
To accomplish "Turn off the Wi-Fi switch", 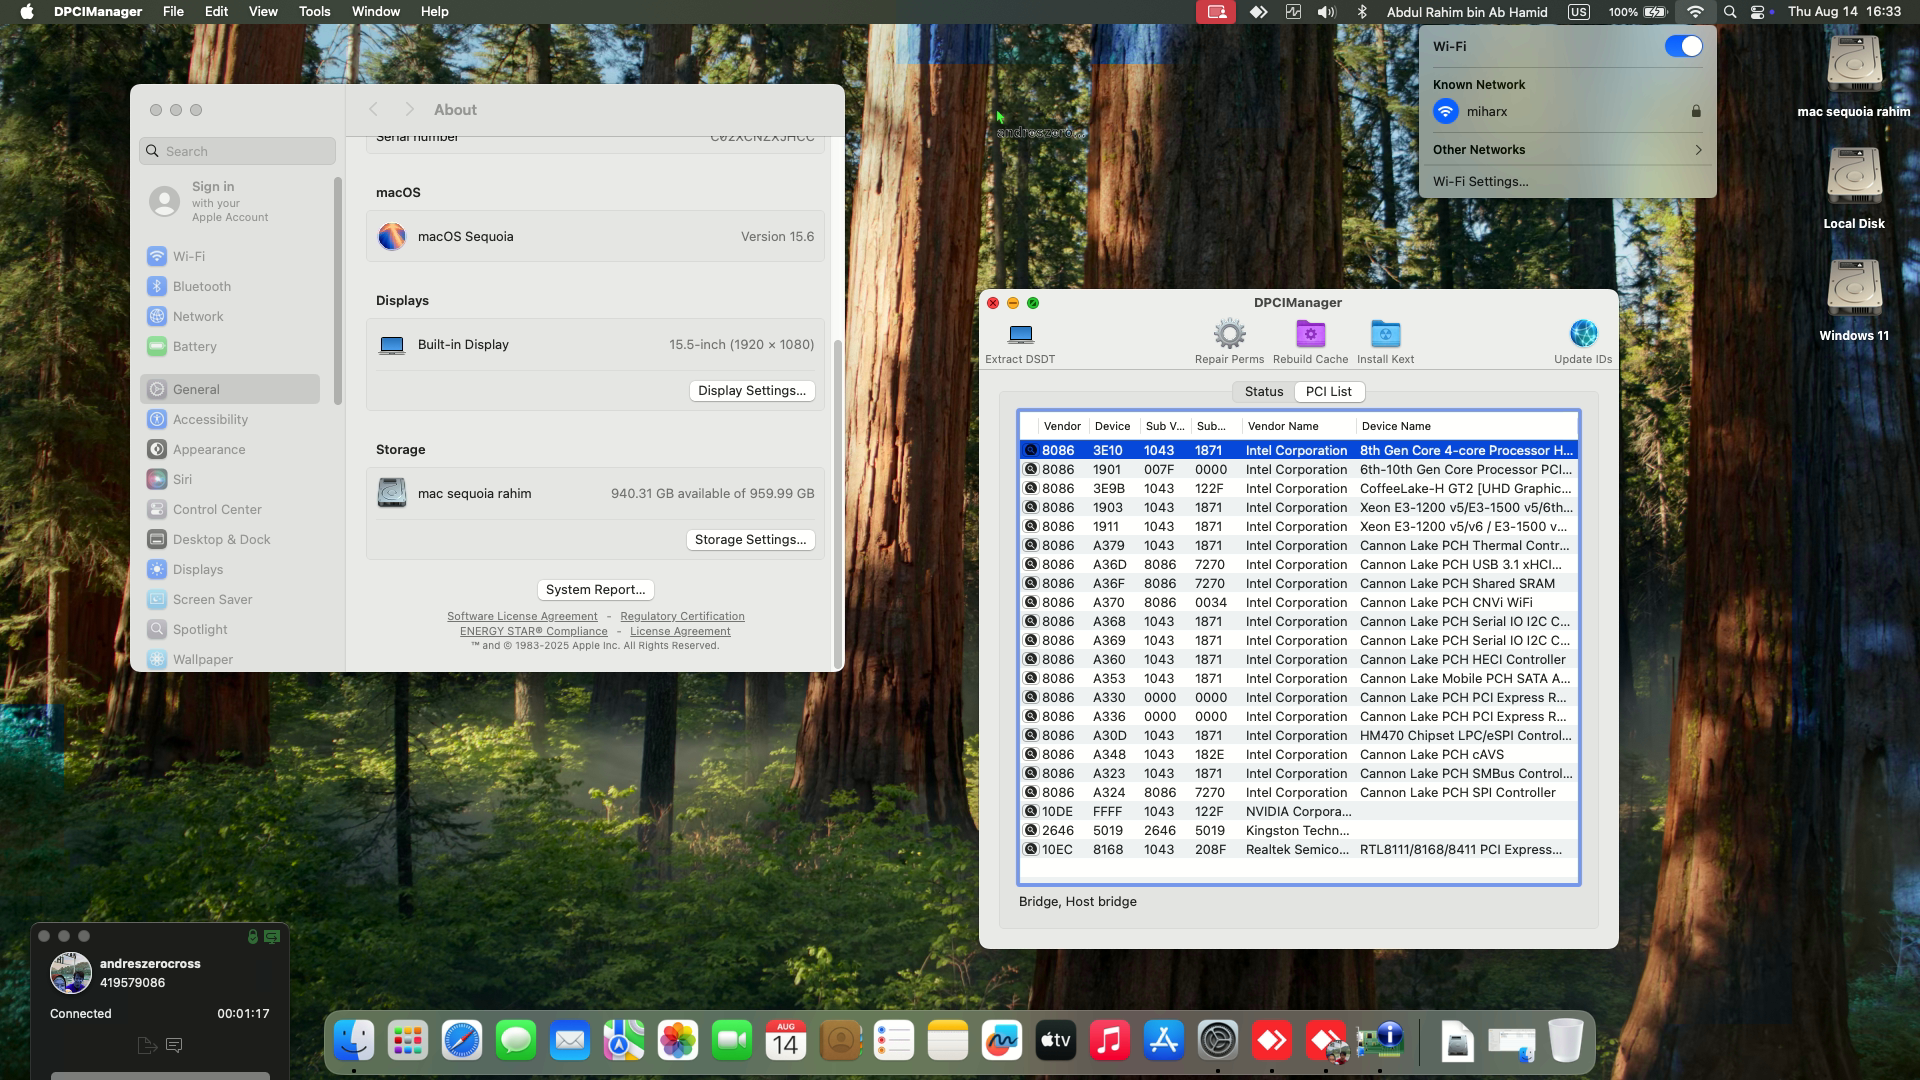I will pos(1683,46).
